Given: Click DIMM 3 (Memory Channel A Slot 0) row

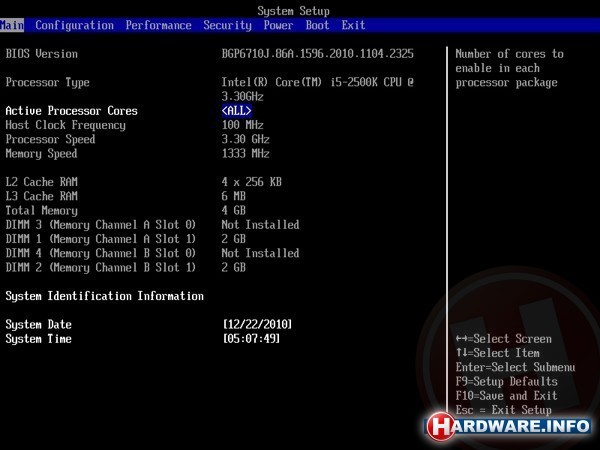Looking at the screenshot, I should [x=152, y=225].
